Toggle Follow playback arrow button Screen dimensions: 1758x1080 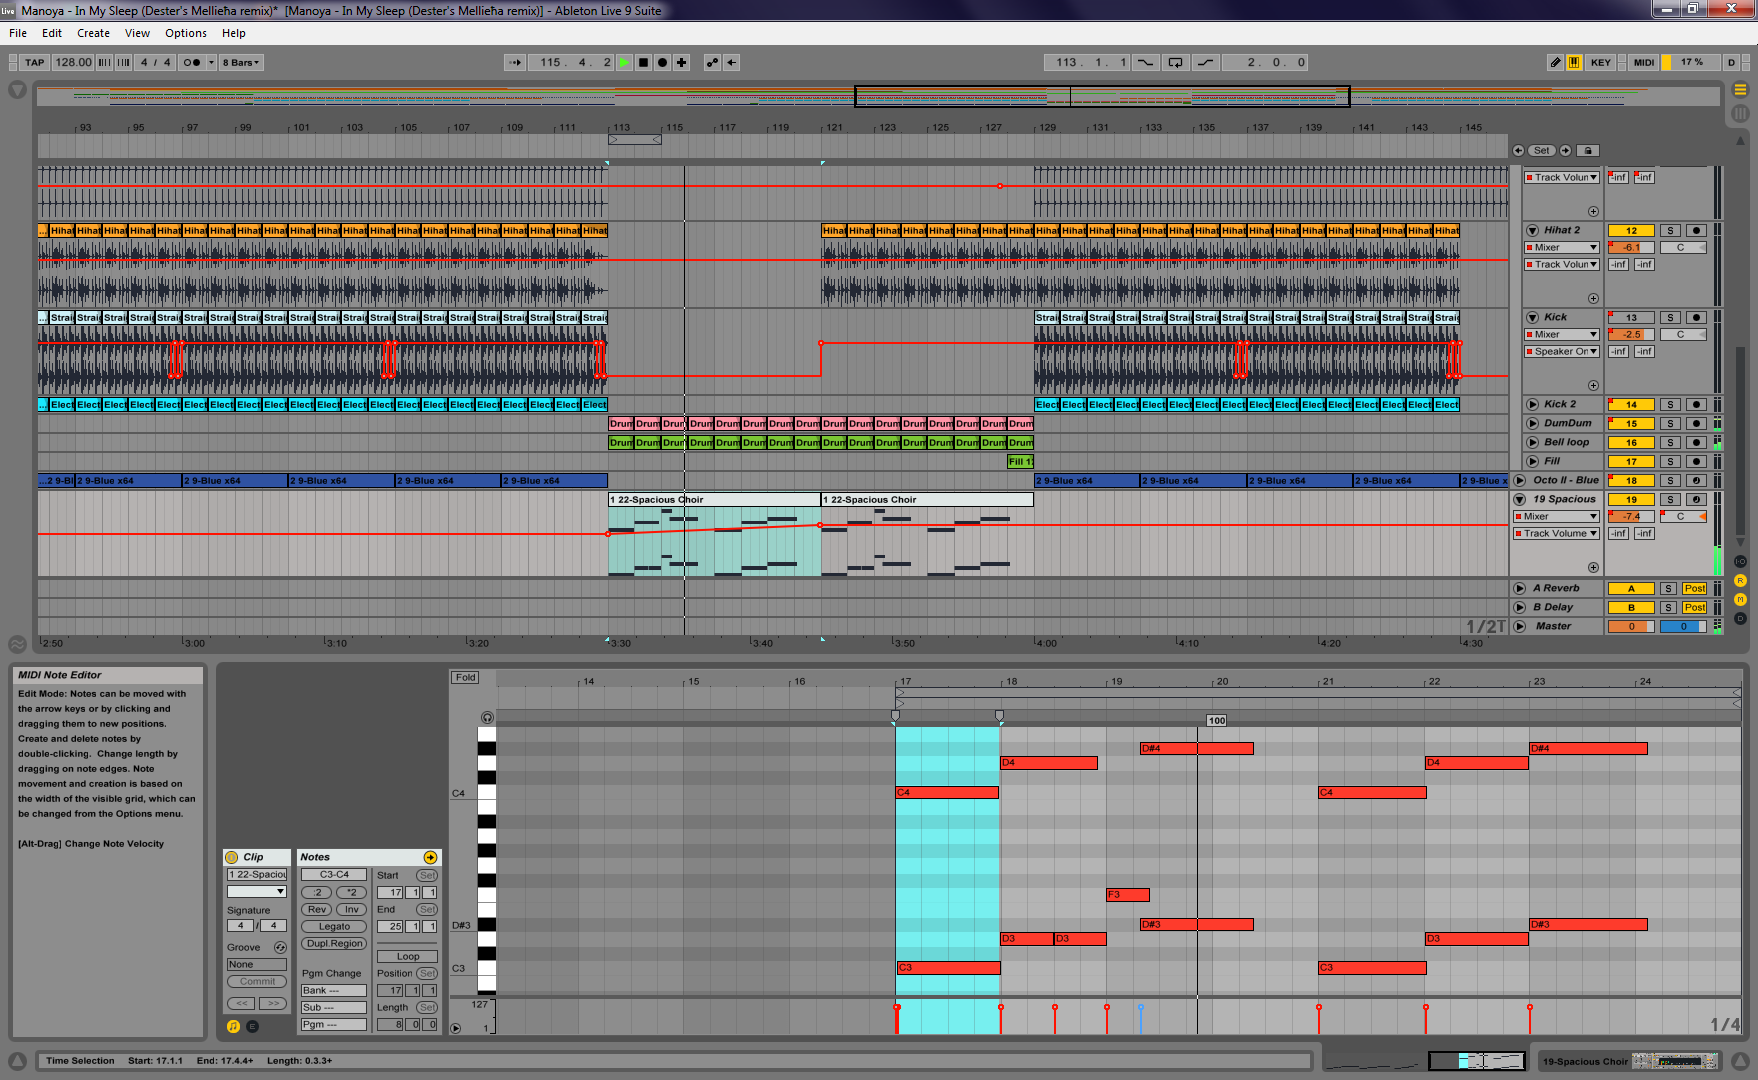click(515, 62)
